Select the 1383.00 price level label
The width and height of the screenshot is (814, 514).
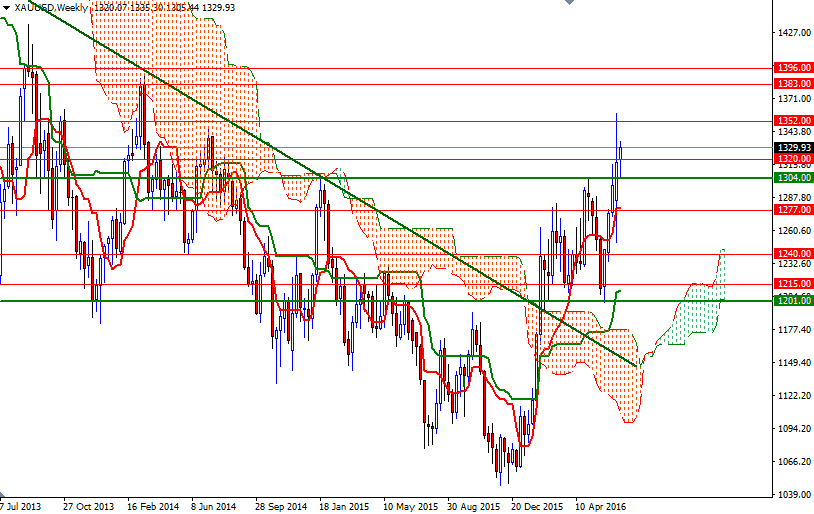[x=792, y=83]
